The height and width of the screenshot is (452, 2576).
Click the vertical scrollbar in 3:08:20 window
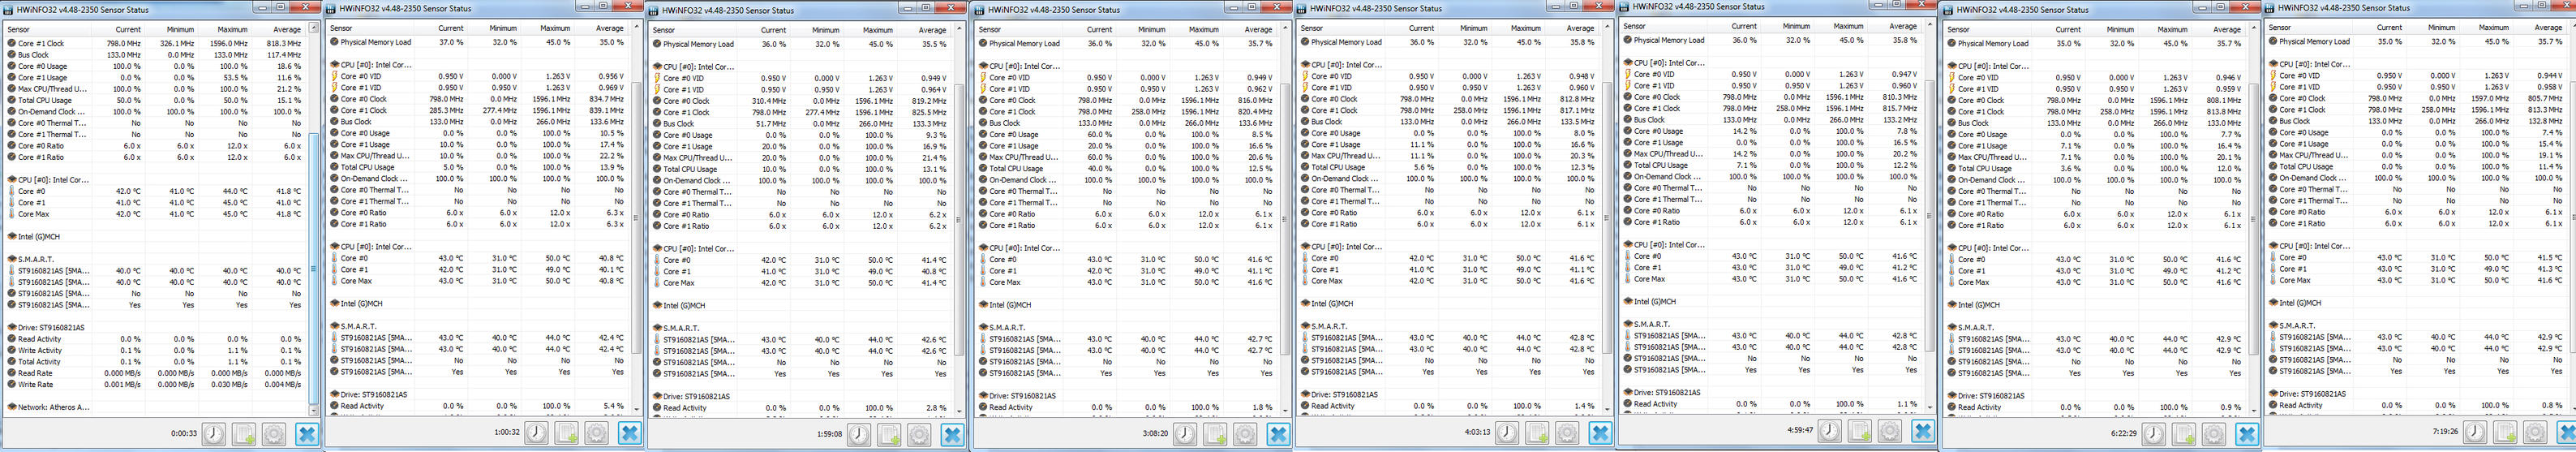1285,218
